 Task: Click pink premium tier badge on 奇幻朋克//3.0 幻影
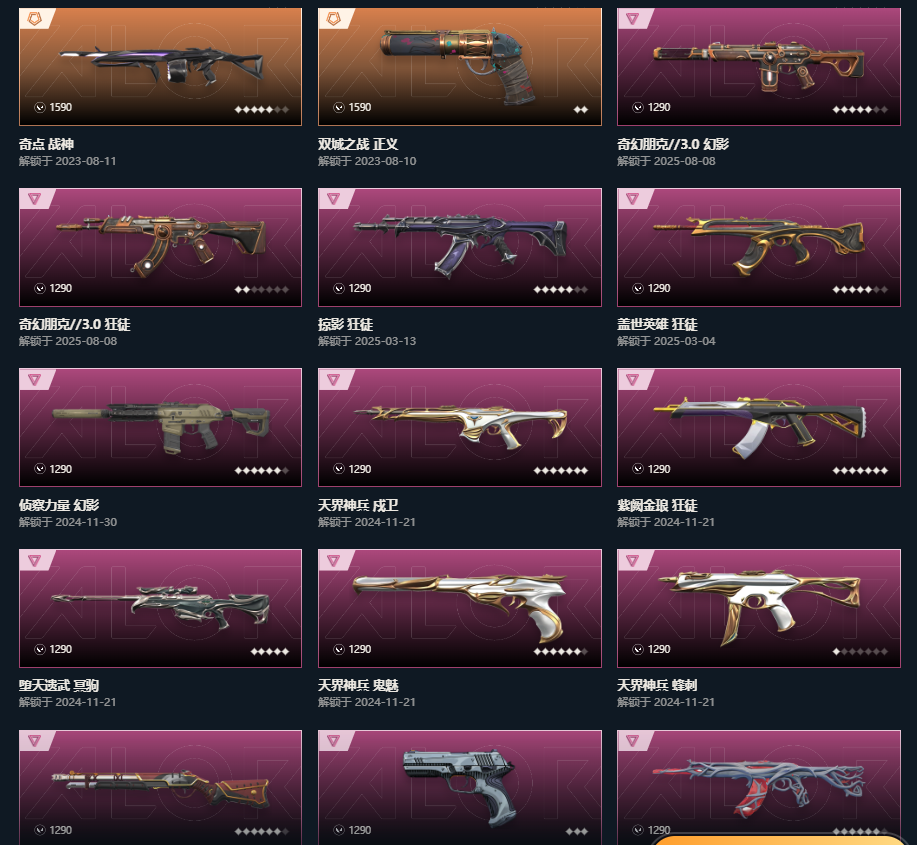[632, 19]
